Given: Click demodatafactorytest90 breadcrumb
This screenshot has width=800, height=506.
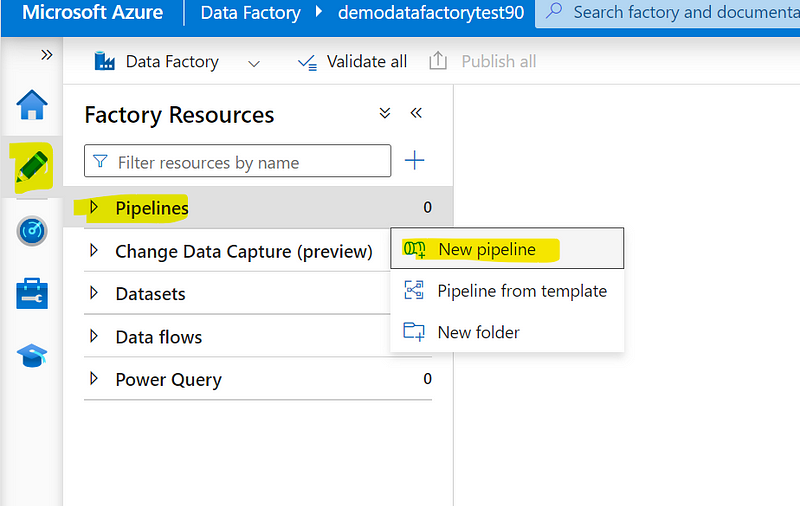Looking at the screenshot, I should tap(431, 12).
